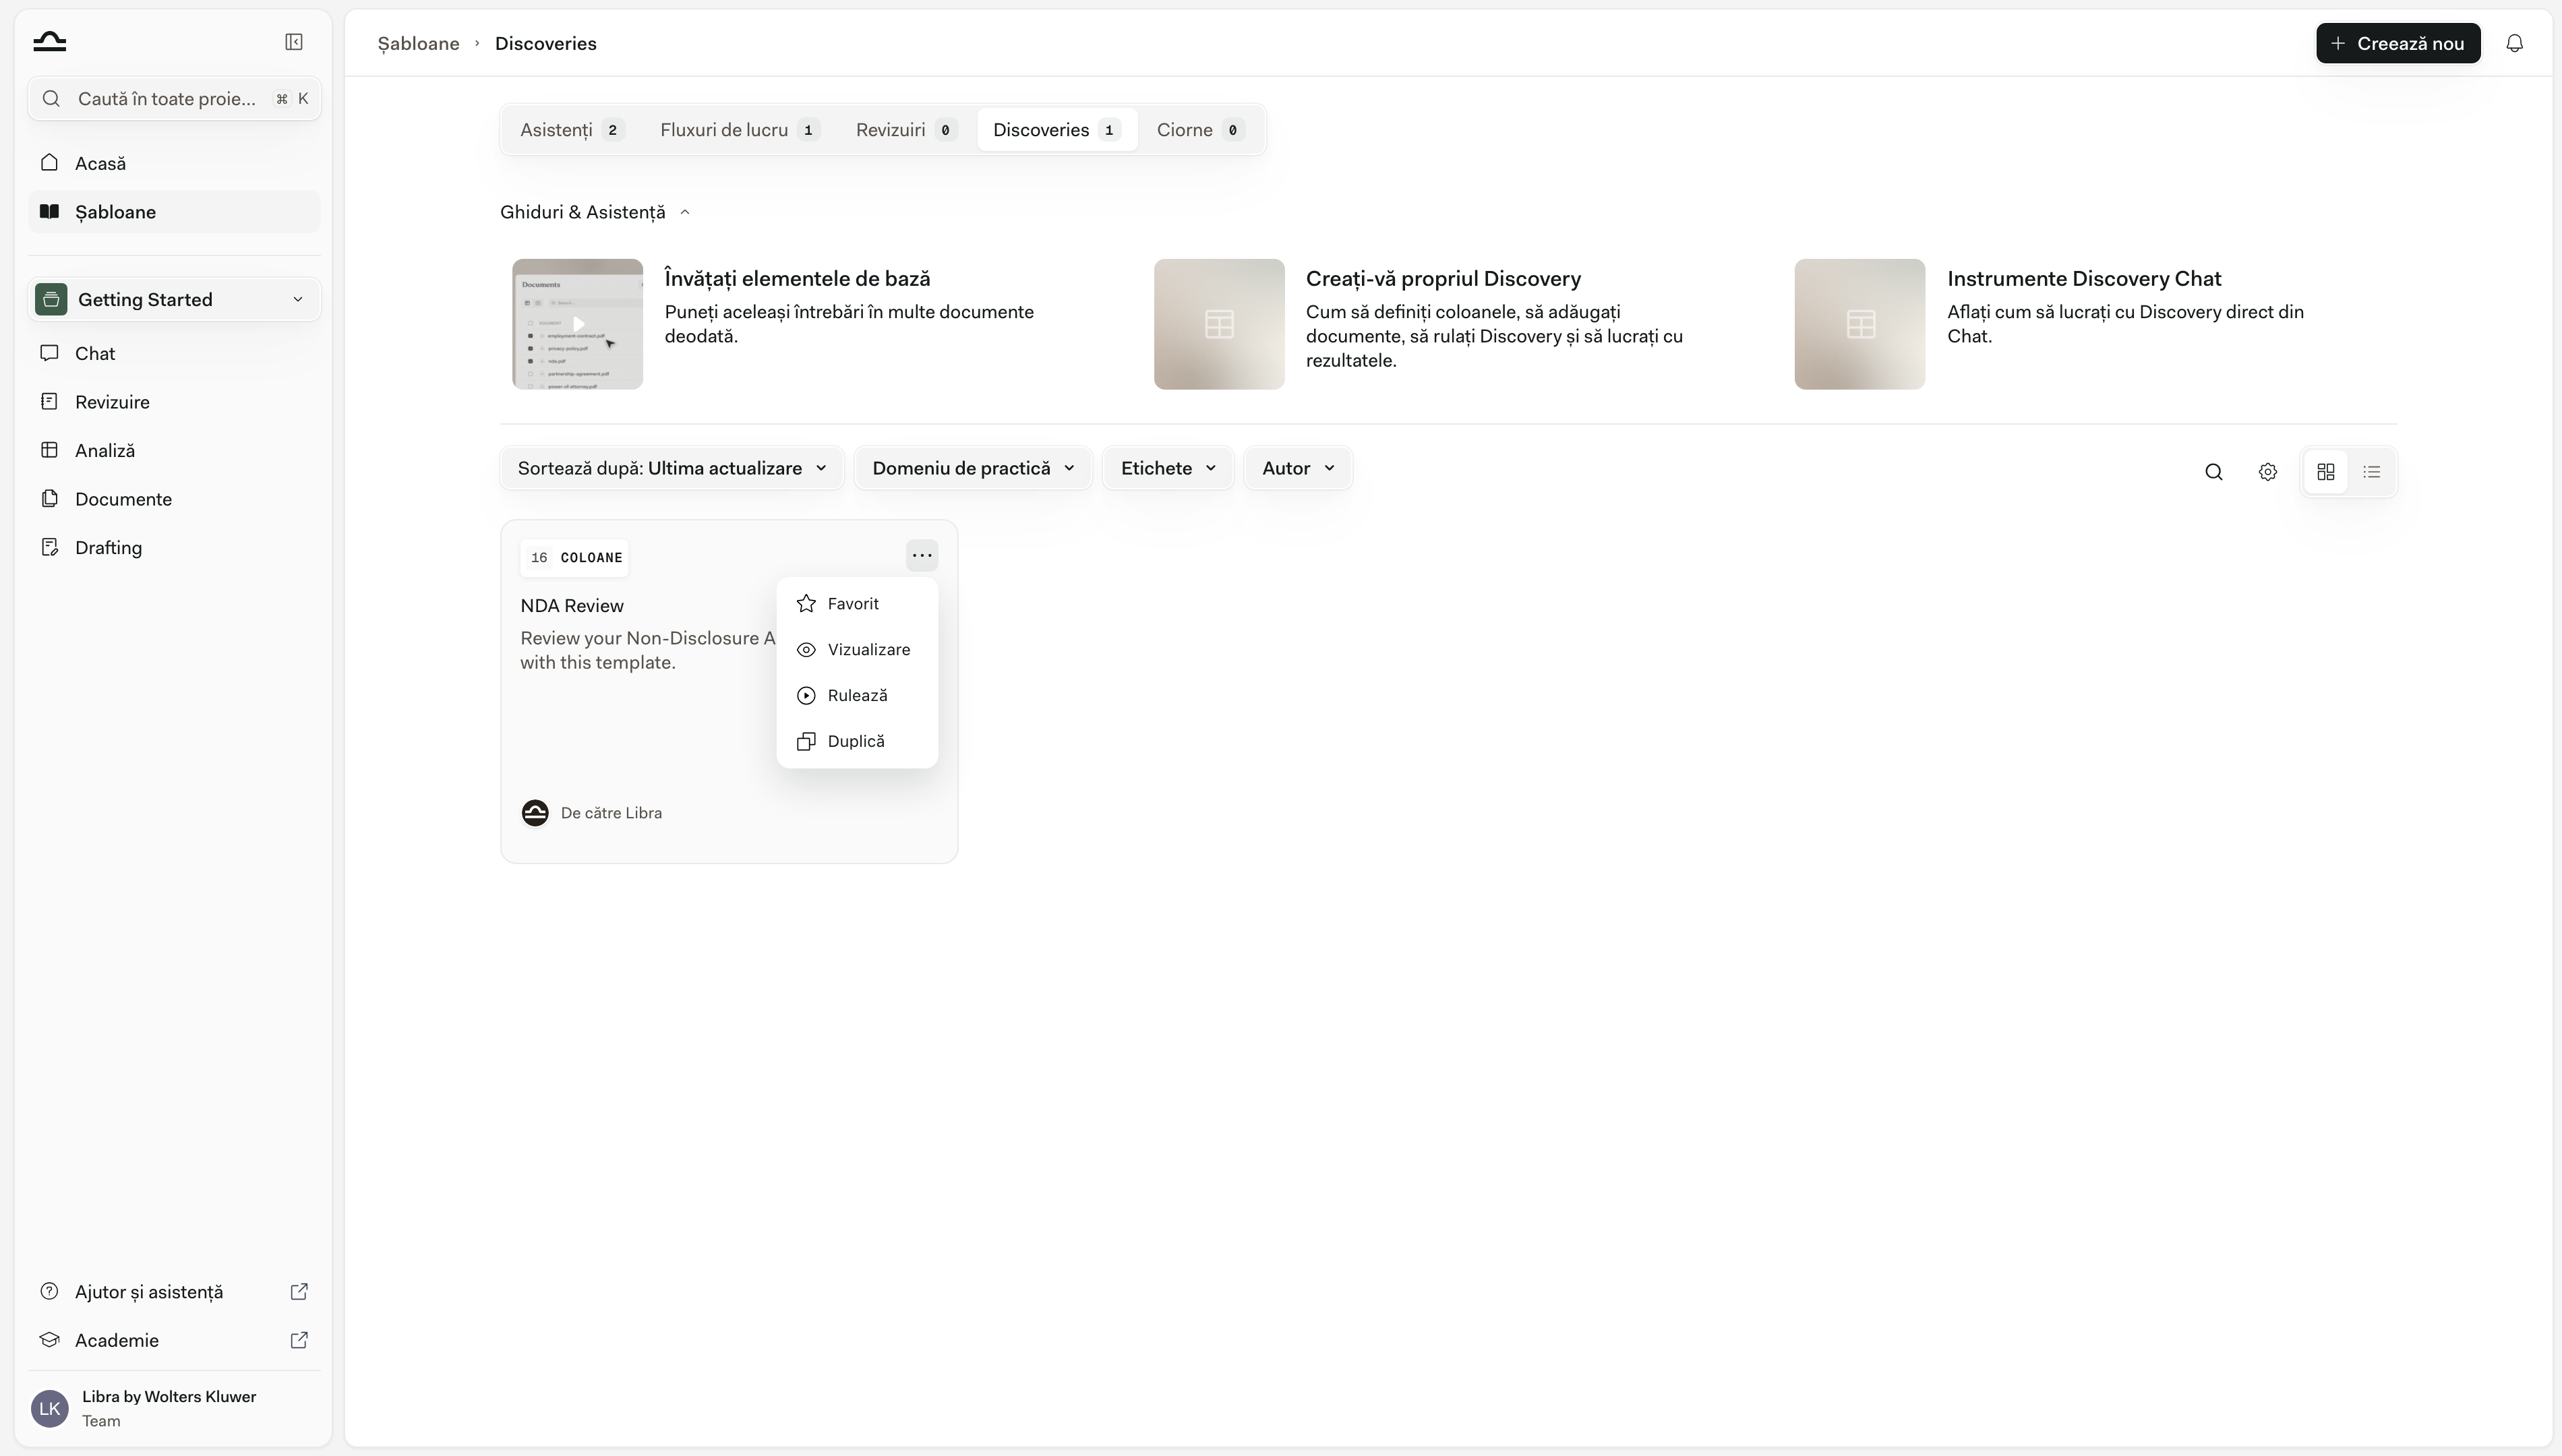The image size is (2562, 1456).
Task: Switch to list view
Action: [x=2371, y=472]
